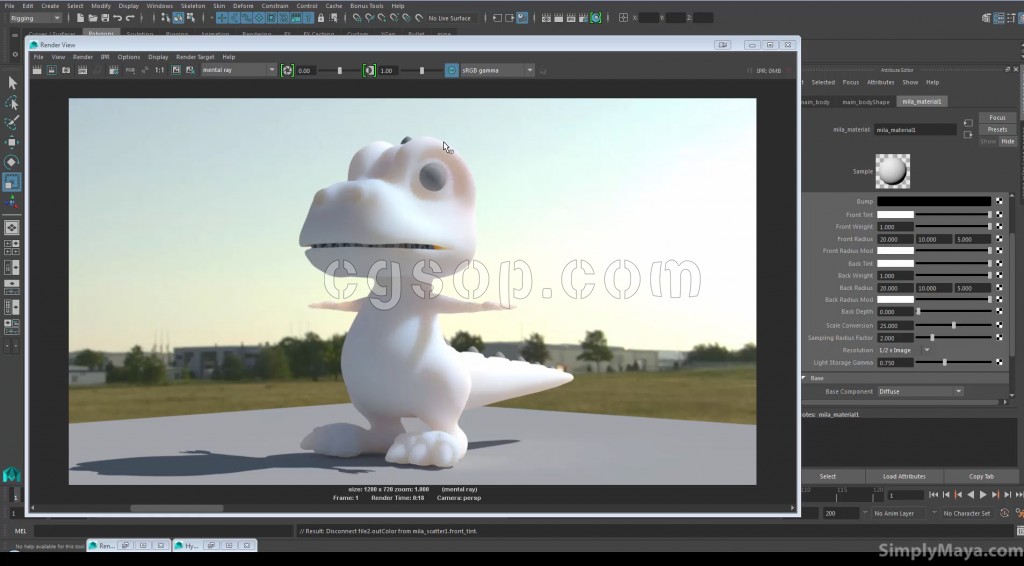1024x566 pixels.
Task: Click Open Scene folder icon
Action: pos(93,18)
